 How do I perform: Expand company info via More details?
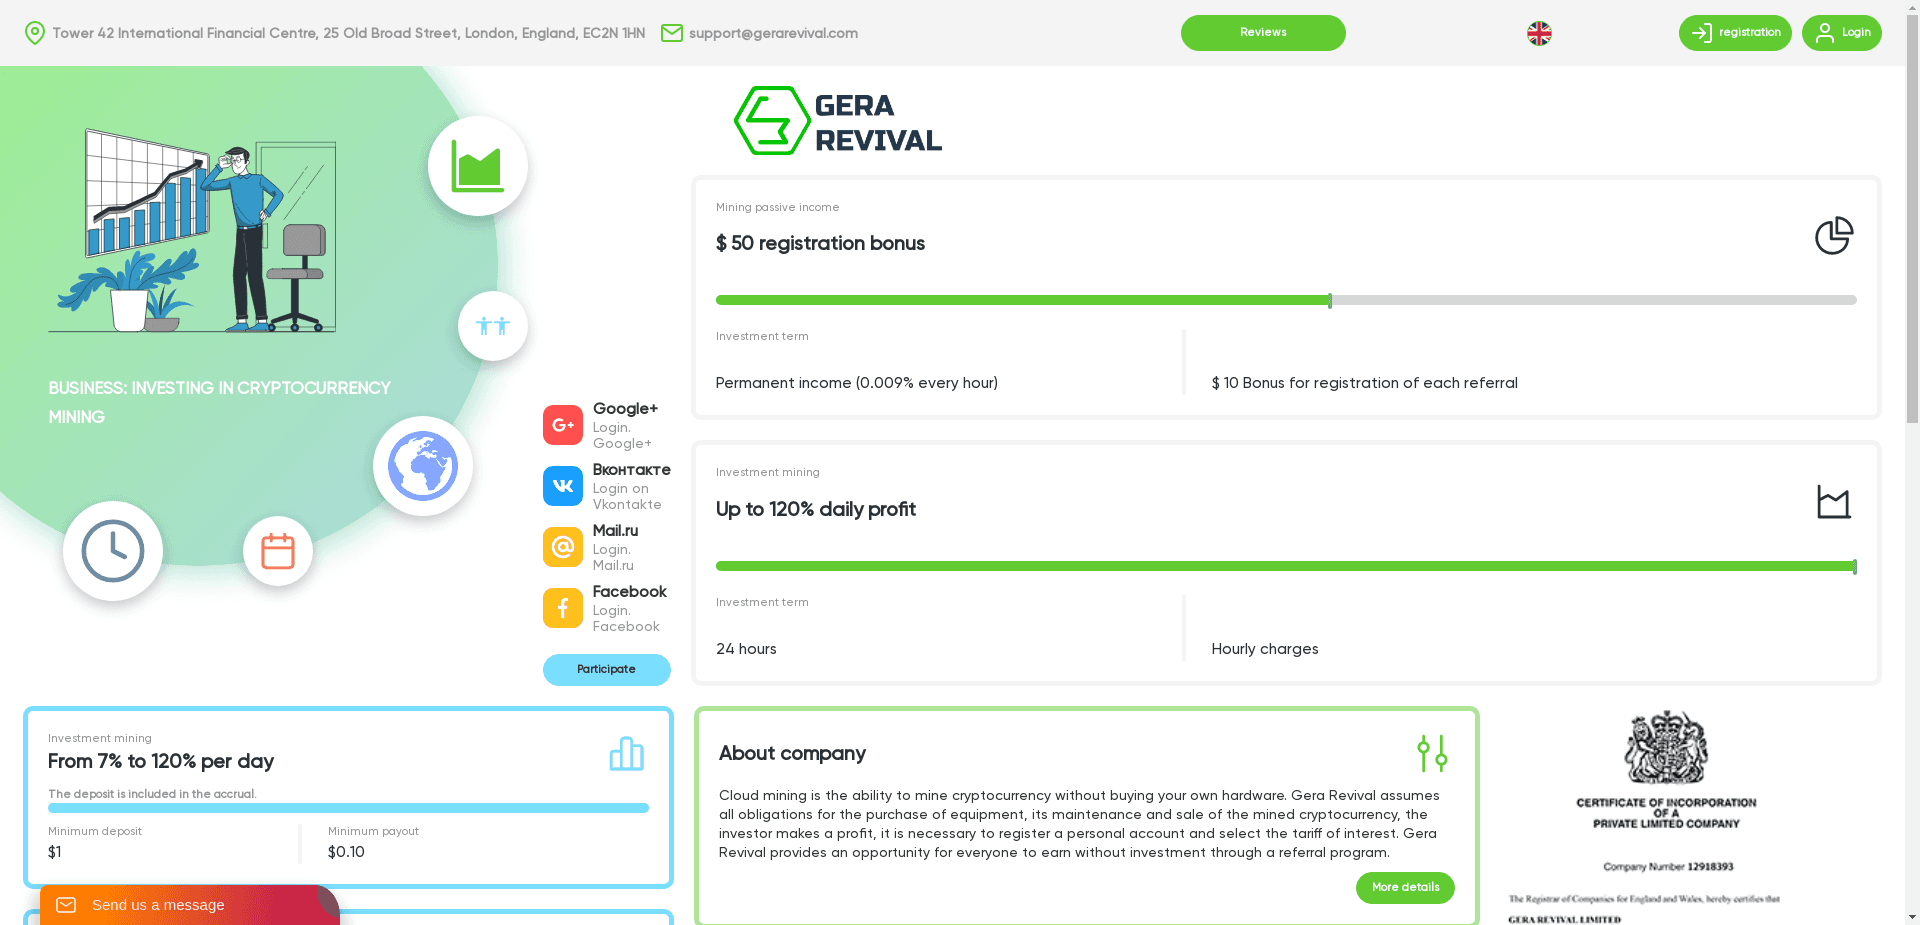point(1404,887)
